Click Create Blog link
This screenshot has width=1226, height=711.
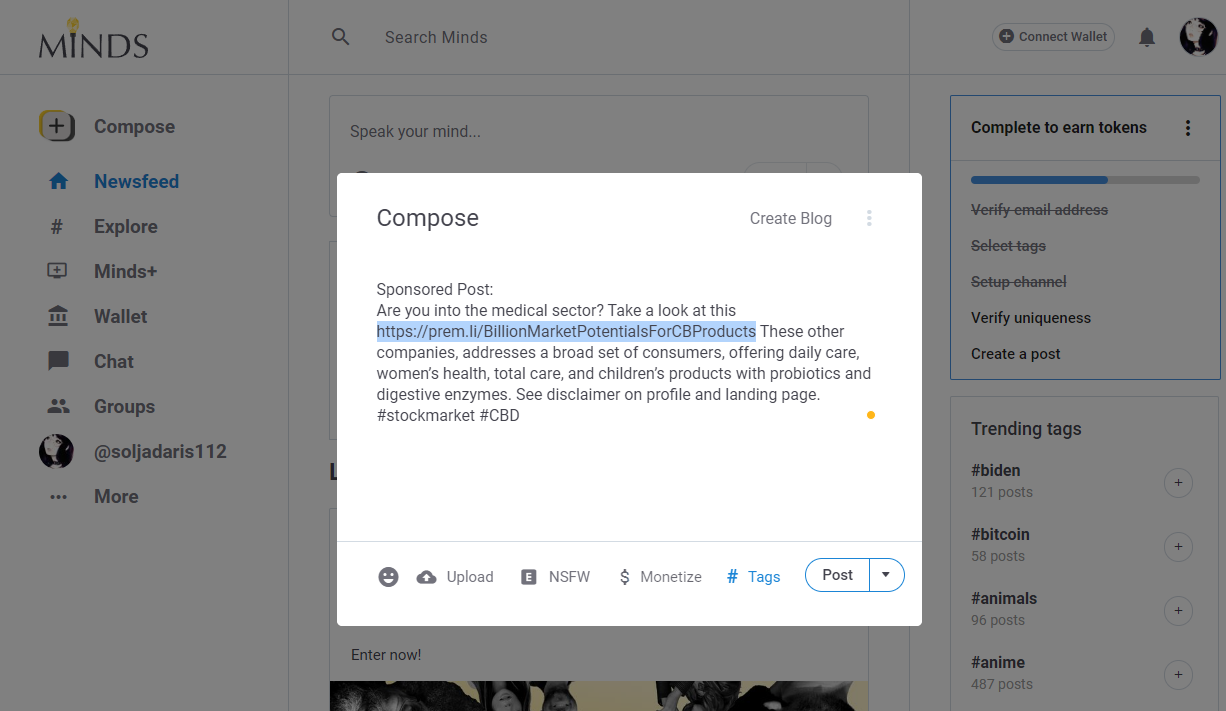tap(790, 218)
